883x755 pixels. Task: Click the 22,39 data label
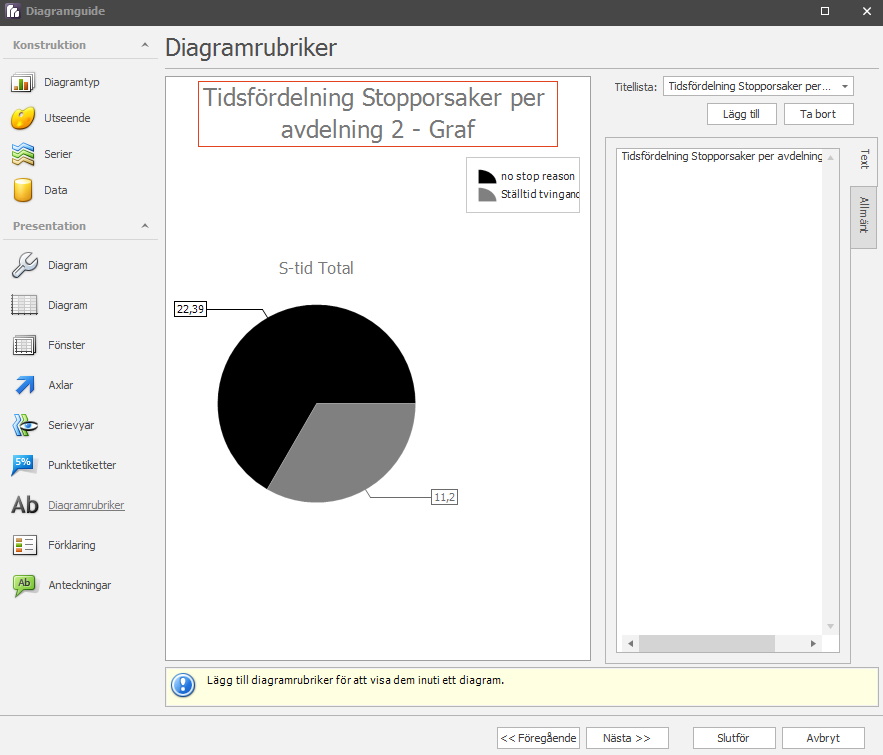tap(190, 309)
